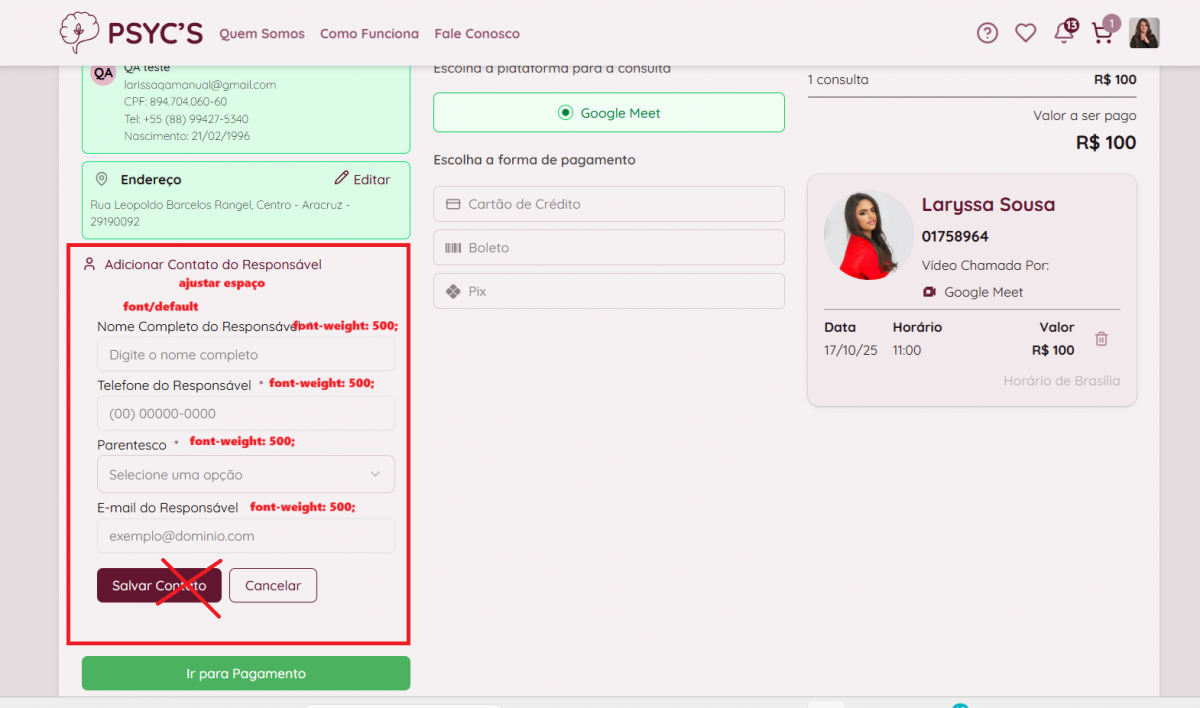Open notifications bell icon
Image resolution: width=1200 pixels, height=708 pixels.
(1064, 33)
